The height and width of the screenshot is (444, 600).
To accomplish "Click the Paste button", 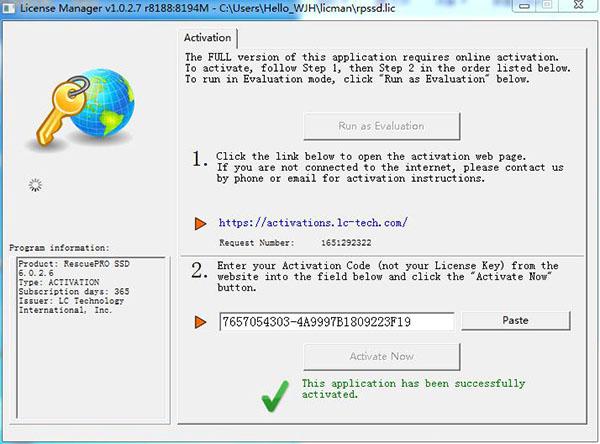I will (515, 321).
